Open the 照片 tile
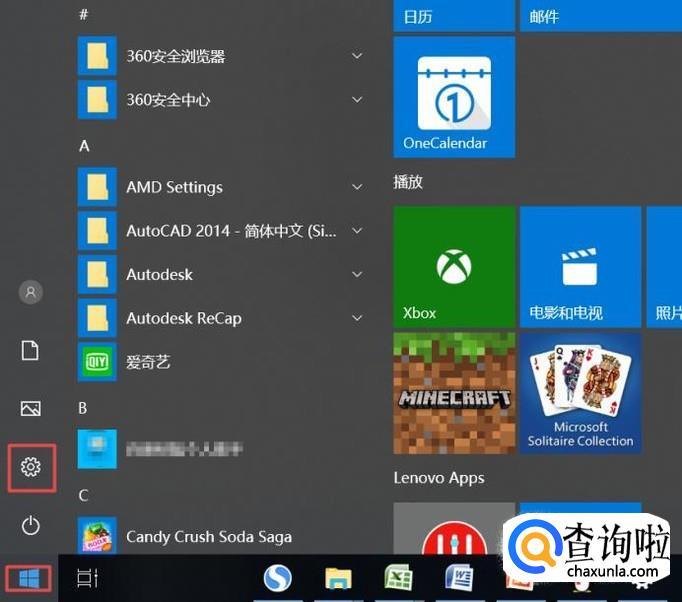The width and height of the screenshot is (682, 602). 664,267
